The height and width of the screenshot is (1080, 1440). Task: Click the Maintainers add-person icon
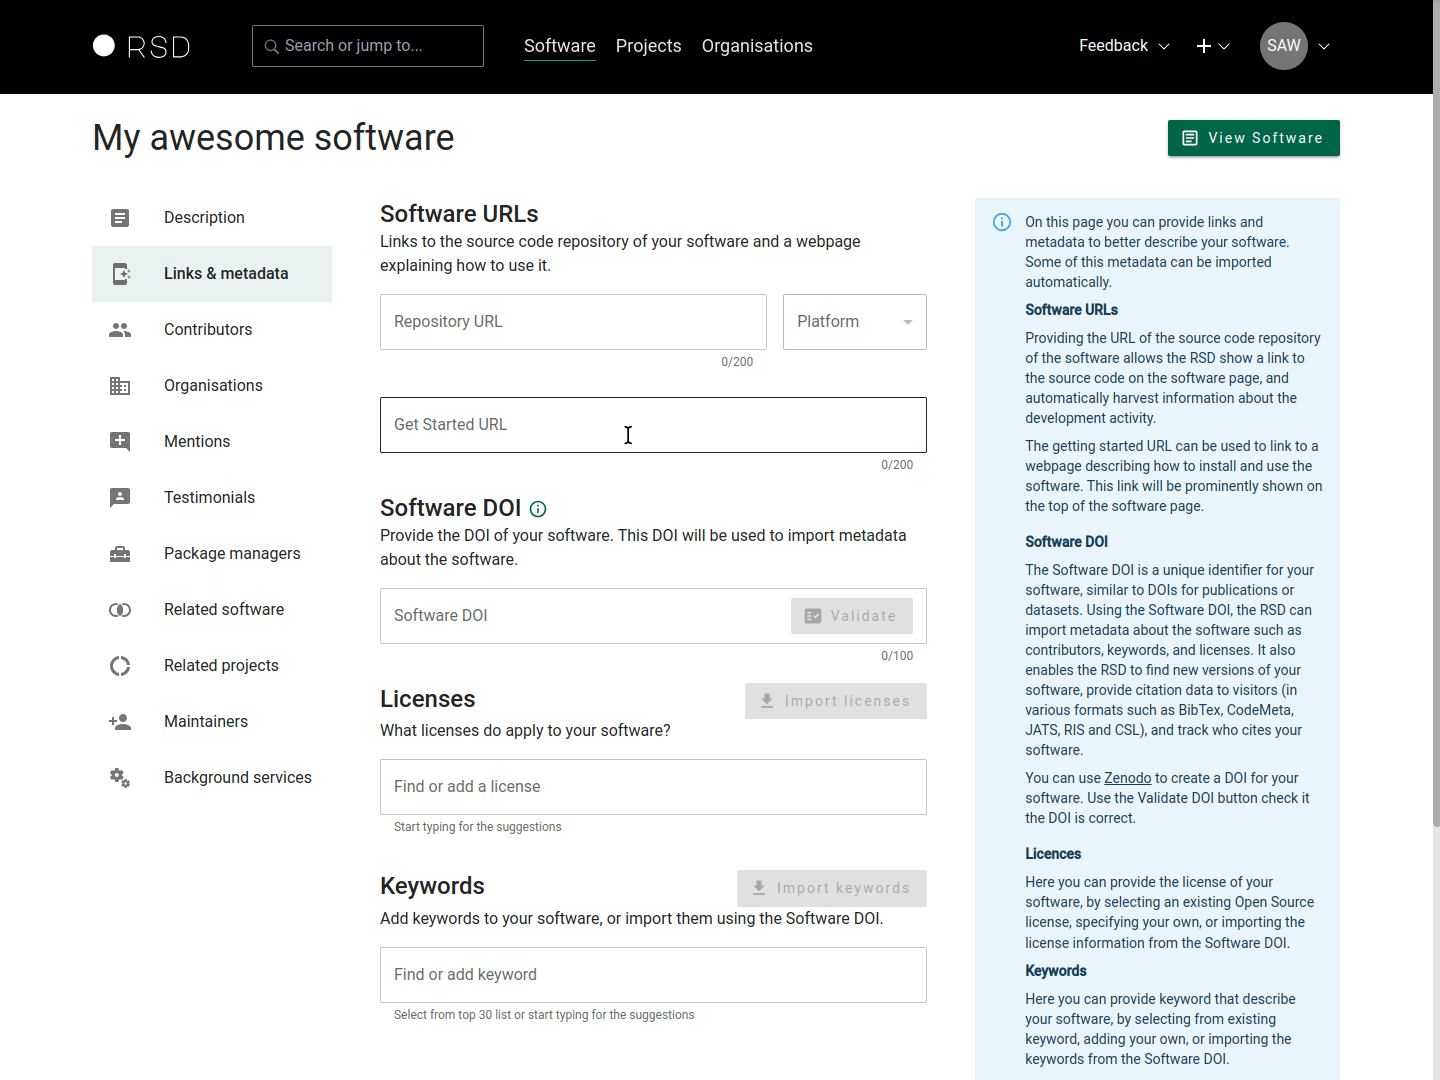[120, 722]
